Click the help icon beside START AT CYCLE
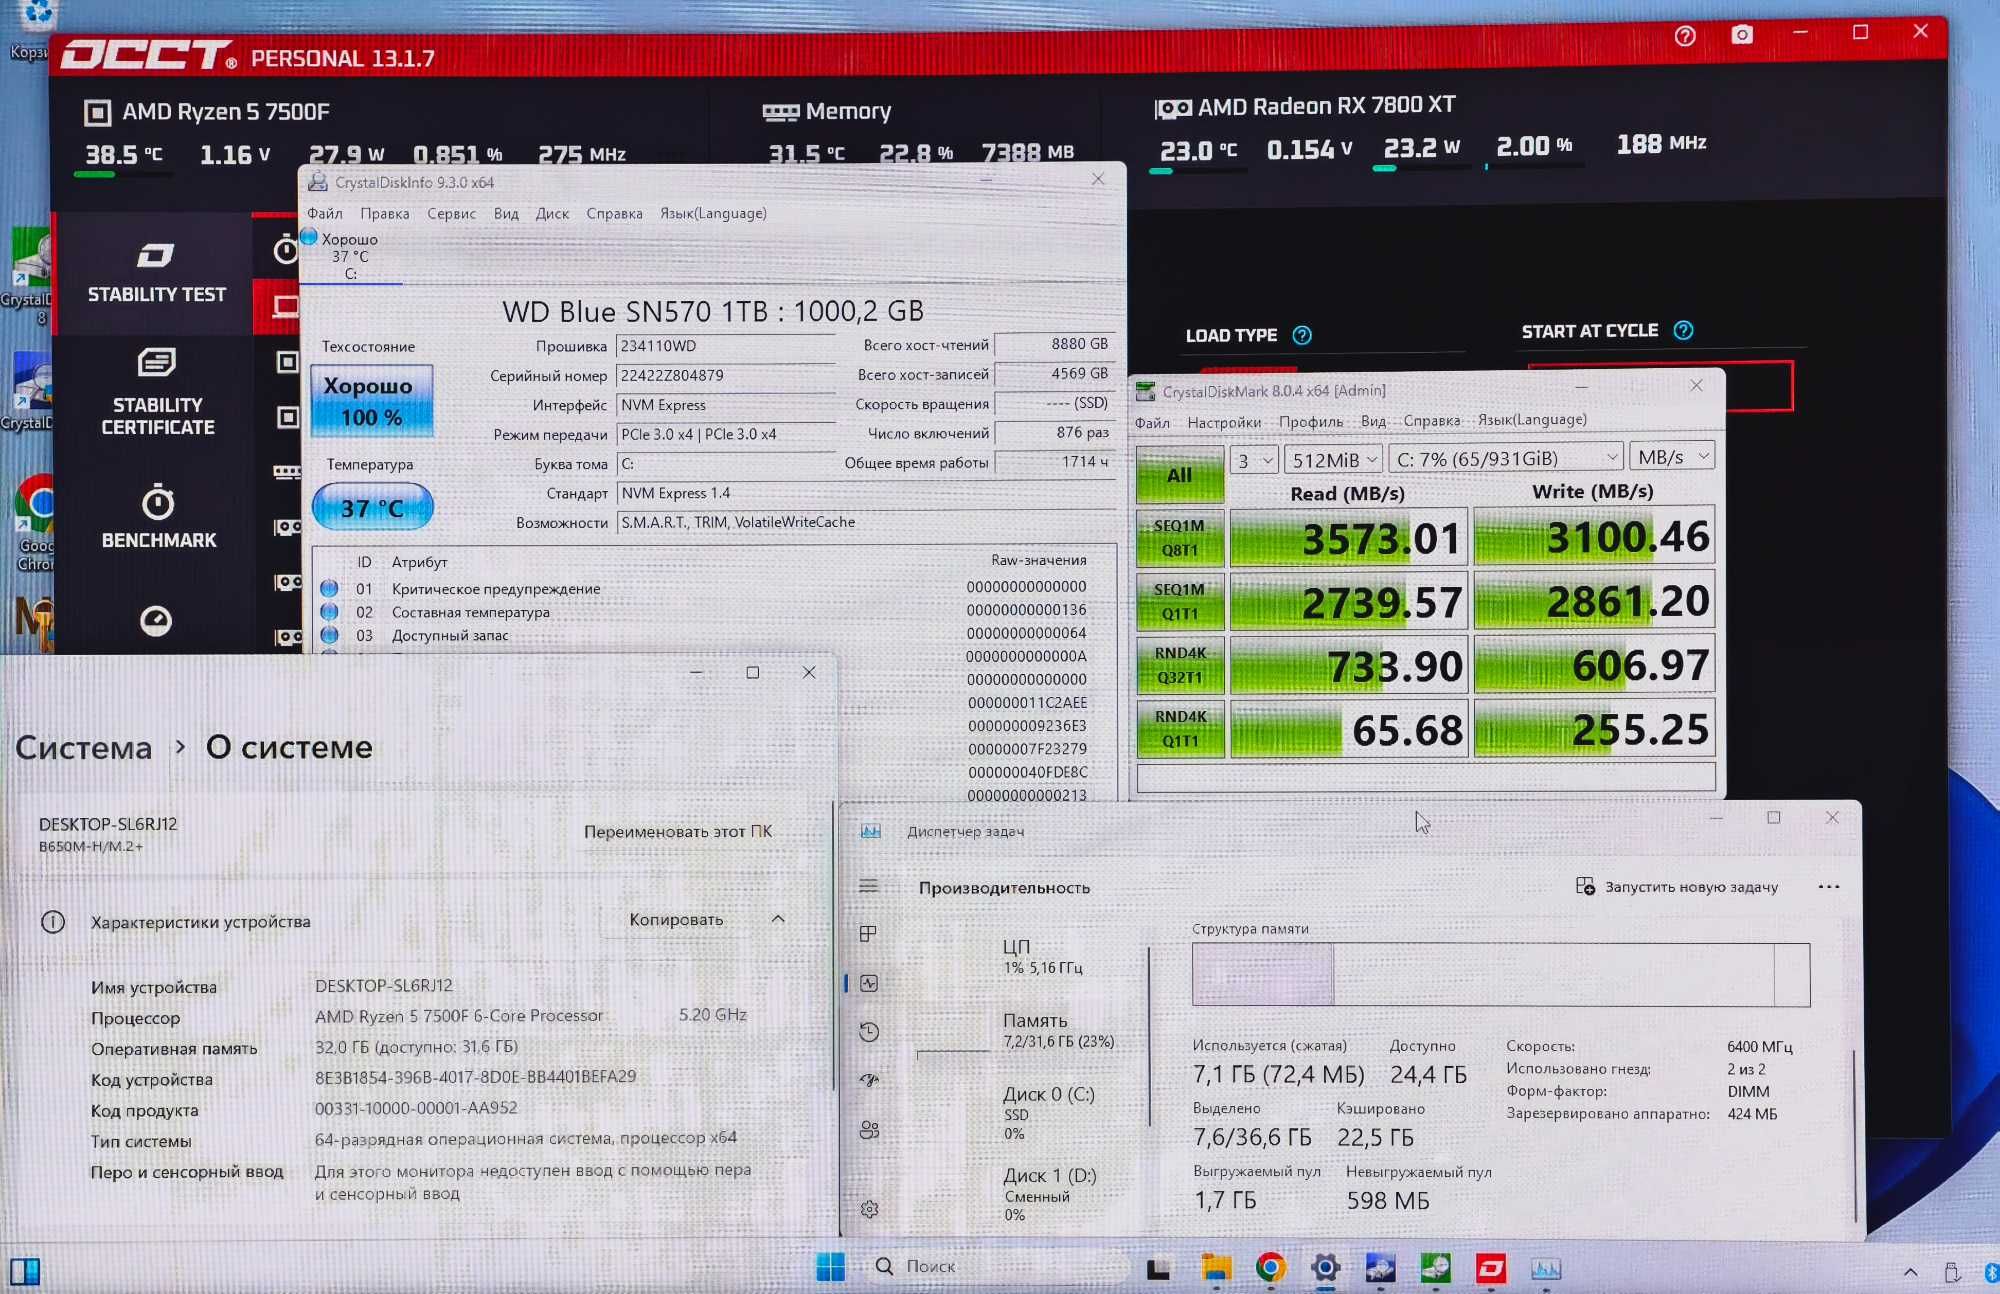This screenshot has width=2000, height=1294. pos(1683,330)
